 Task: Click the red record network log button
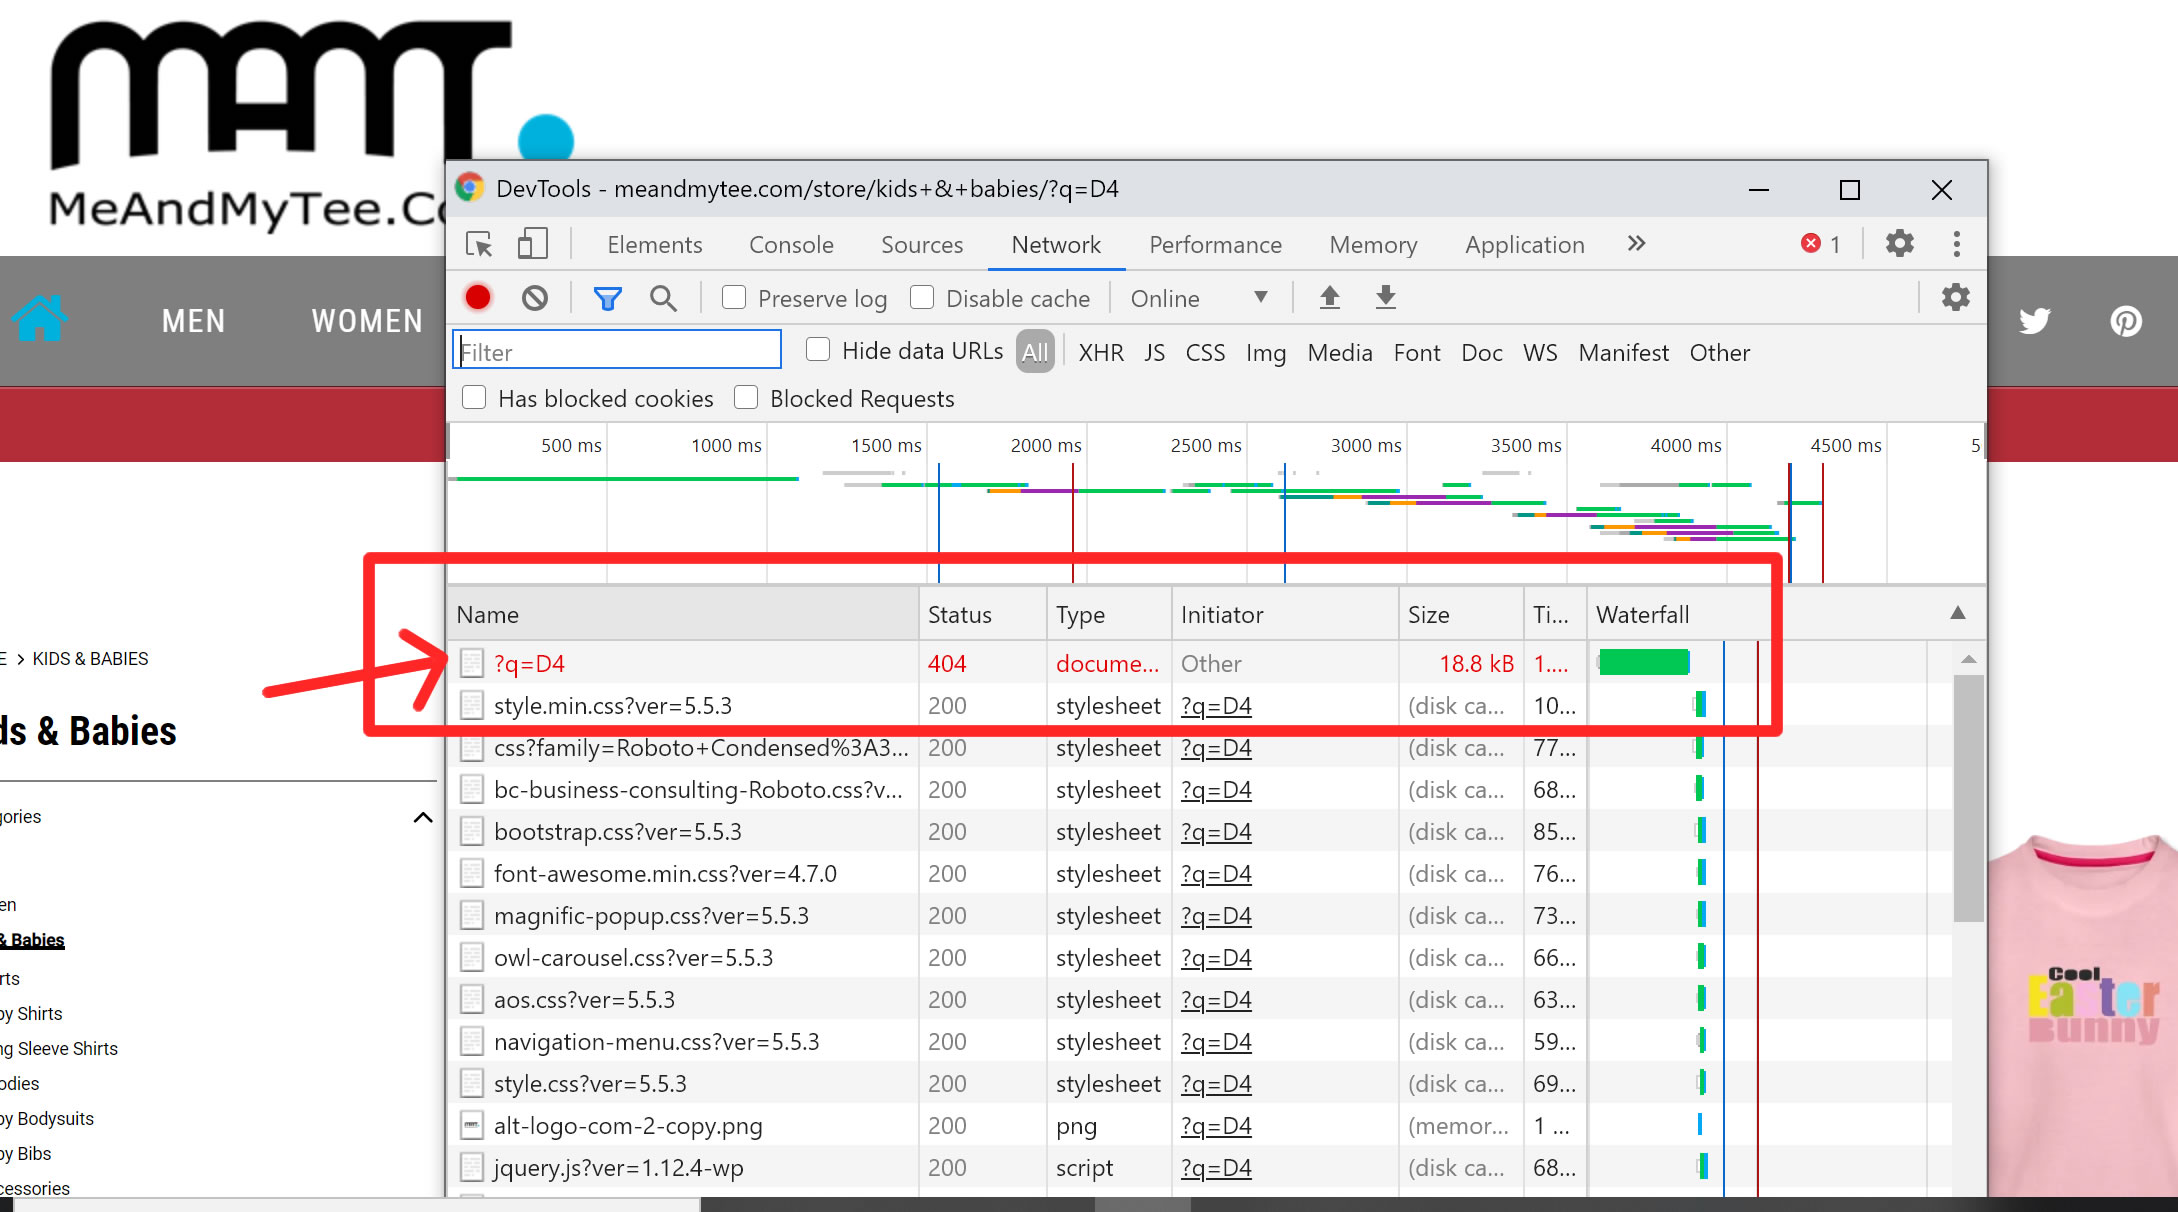pos(478,298)
